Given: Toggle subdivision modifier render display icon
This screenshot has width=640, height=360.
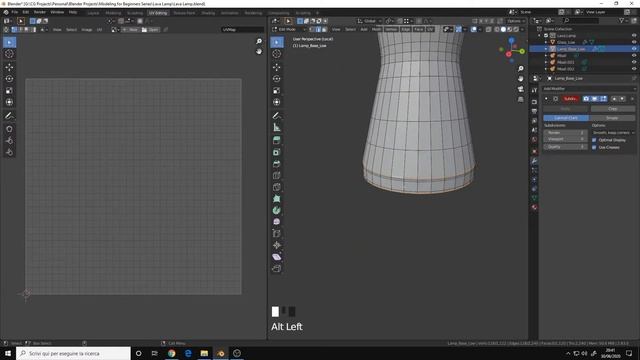Looking at the screenshot, I should (x=586, y=99).
